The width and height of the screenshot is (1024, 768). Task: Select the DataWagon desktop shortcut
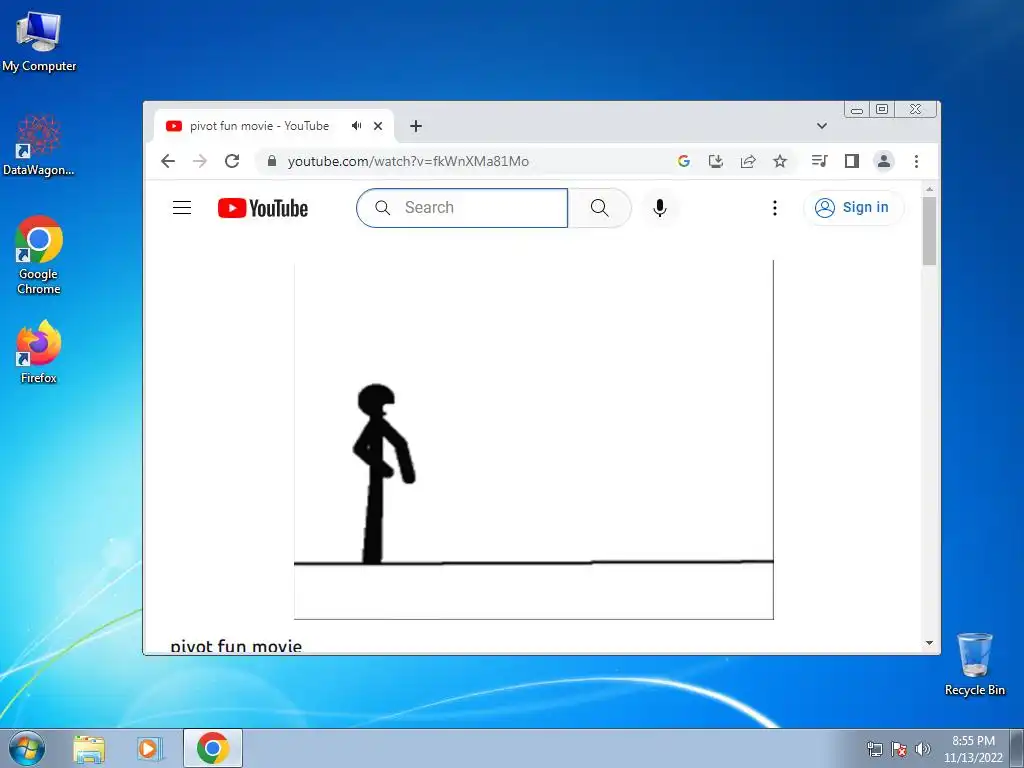pos(39,145)
